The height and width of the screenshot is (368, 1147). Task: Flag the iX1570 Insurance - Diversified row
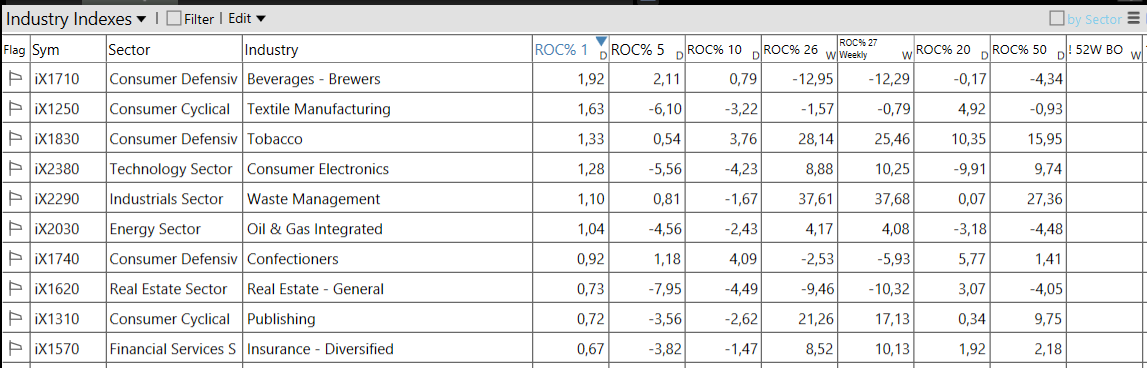coord(15,348)
